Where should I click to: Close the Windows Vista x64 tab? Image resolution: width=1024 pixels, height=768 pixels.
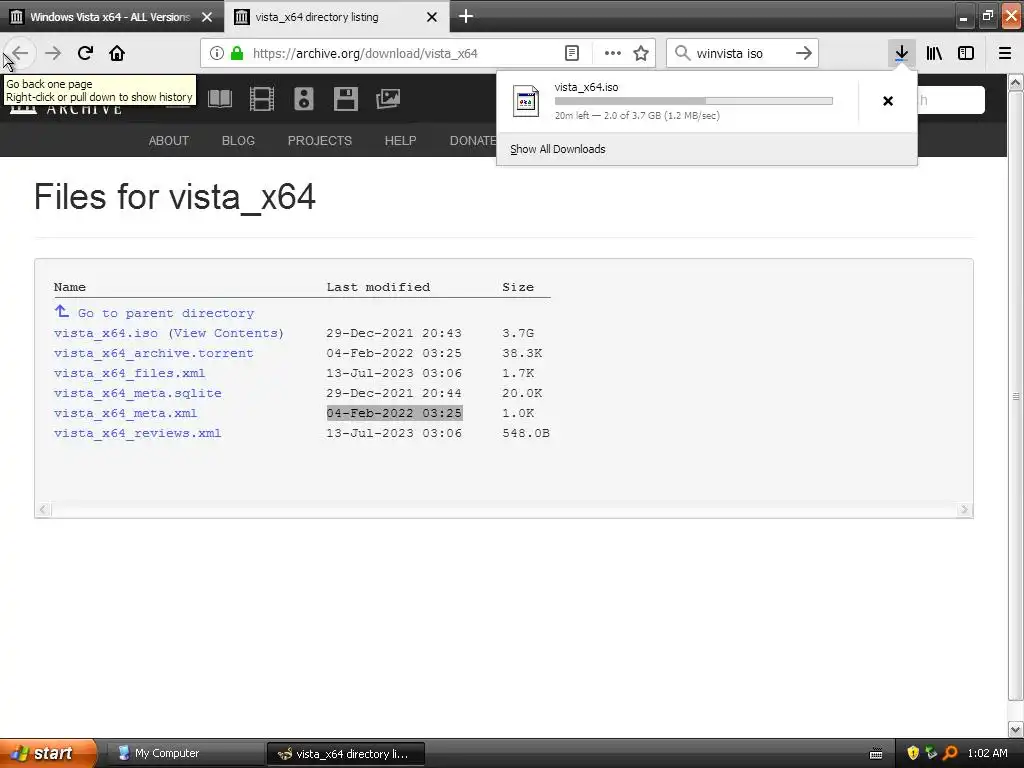point(207,17)
